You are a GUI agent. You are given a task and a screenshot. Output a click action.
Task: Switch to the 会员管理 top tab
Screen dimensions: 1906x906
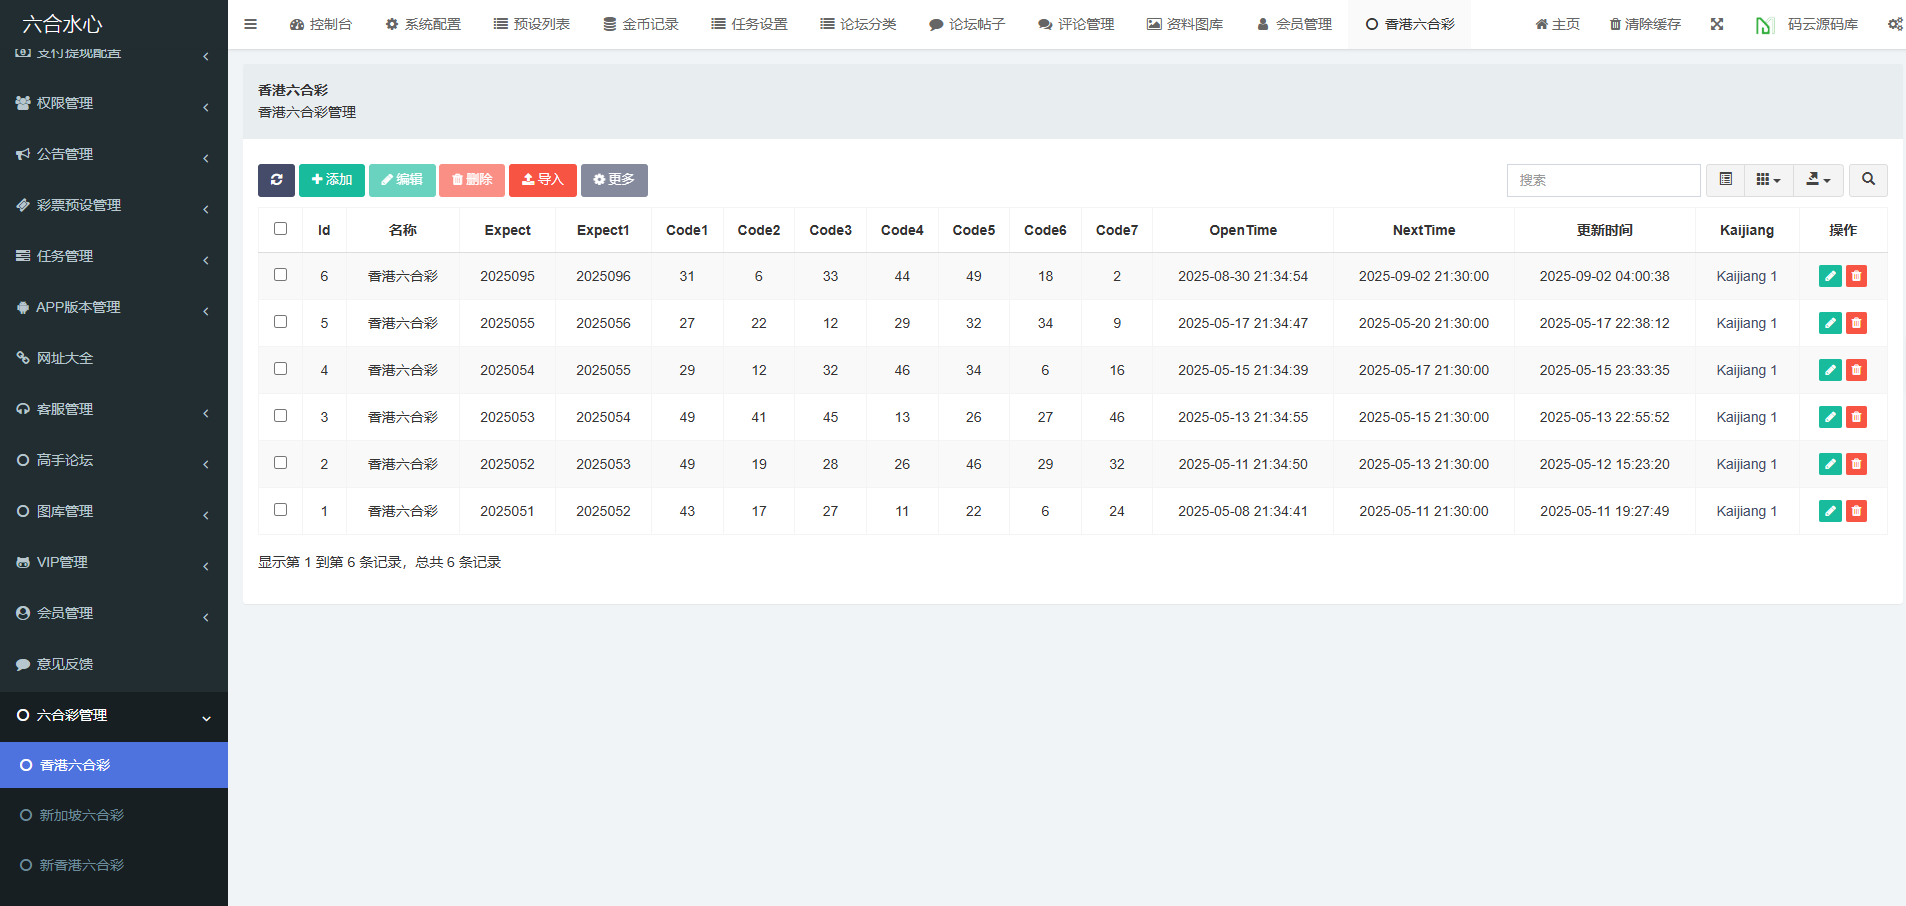coord(1294,24)
